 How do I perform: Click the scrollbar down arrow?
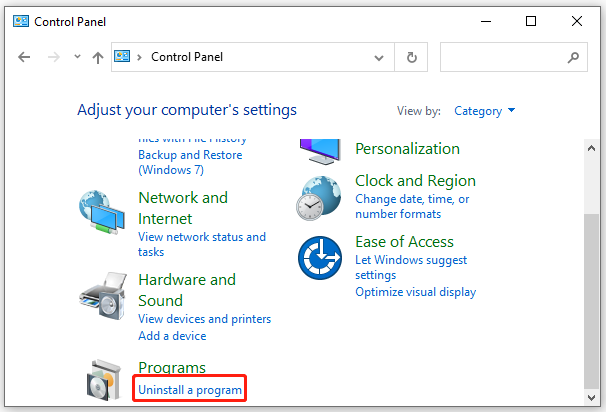coord(591,398)
